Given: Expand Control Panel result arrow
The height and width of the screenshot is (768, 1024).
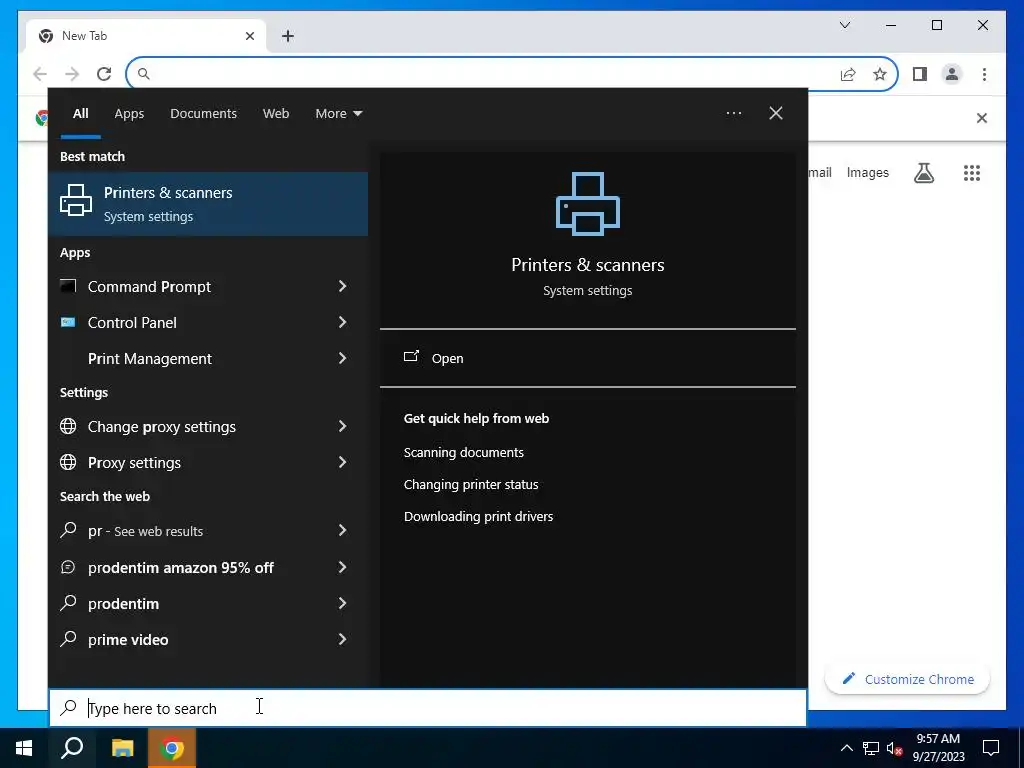Looking at the screenshot, I should click(342, 322).
